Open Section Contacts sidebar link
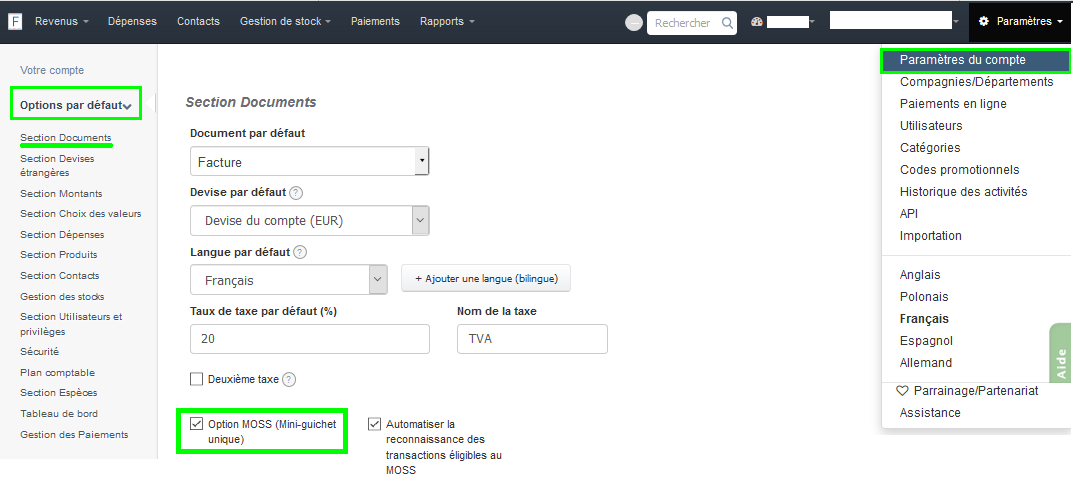 click(x=60, y=275)
